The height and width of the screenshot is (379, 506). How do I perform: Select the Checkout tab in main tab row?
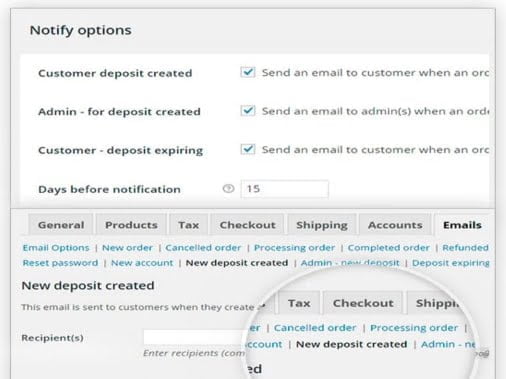point(248,225)
